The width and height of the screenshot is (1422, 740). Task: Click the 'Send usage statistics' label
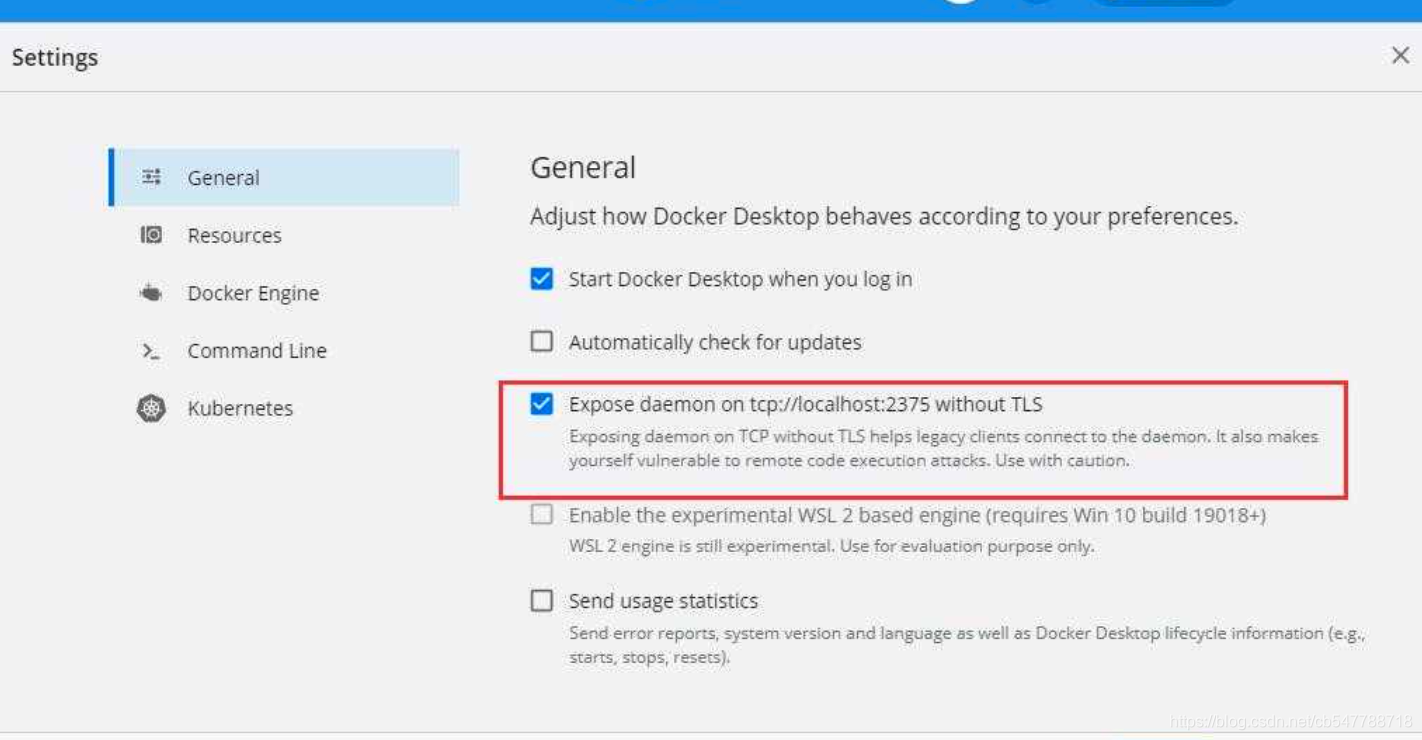click(664, 601)
